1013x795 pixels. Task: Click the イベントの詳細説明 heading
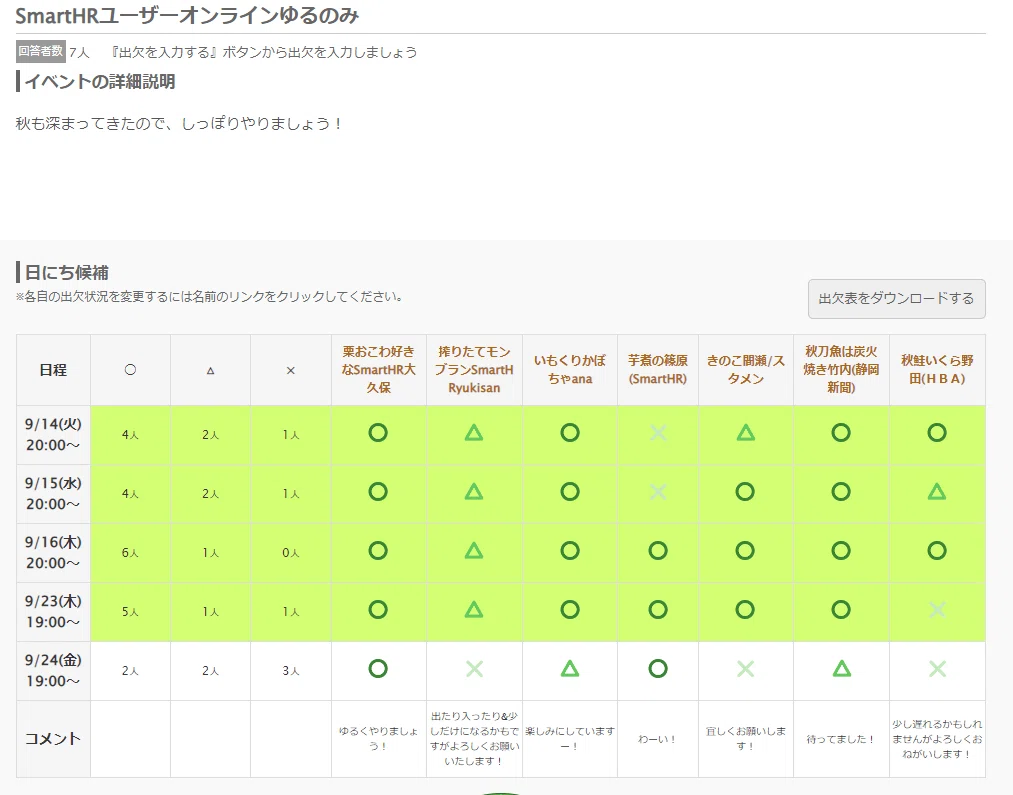[x=99, y=81]
